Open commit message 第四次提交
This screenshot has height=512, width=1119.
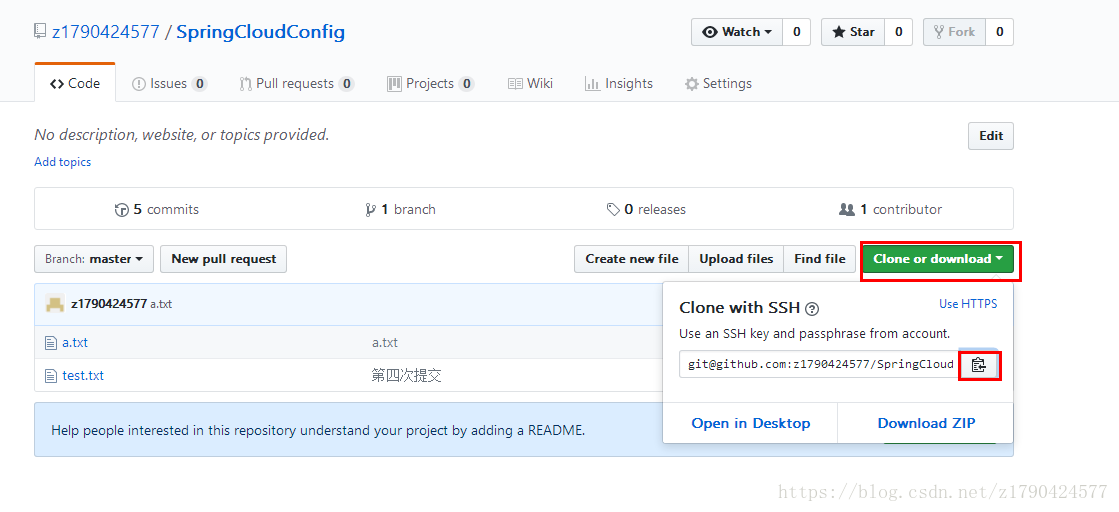click(407, 376)
